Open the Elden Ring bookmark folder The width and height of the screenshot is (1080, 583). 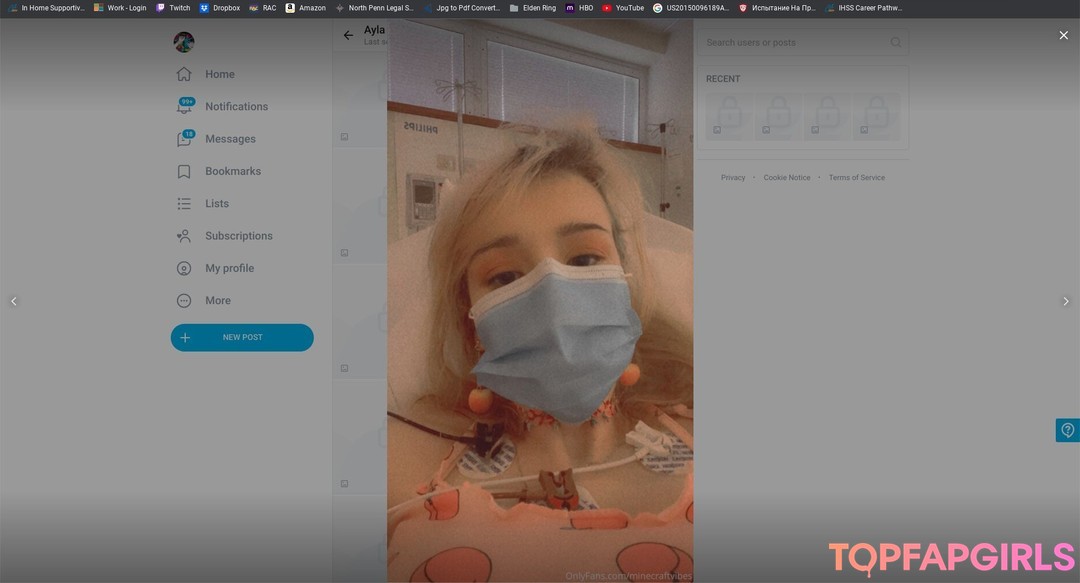coord(532,8)
